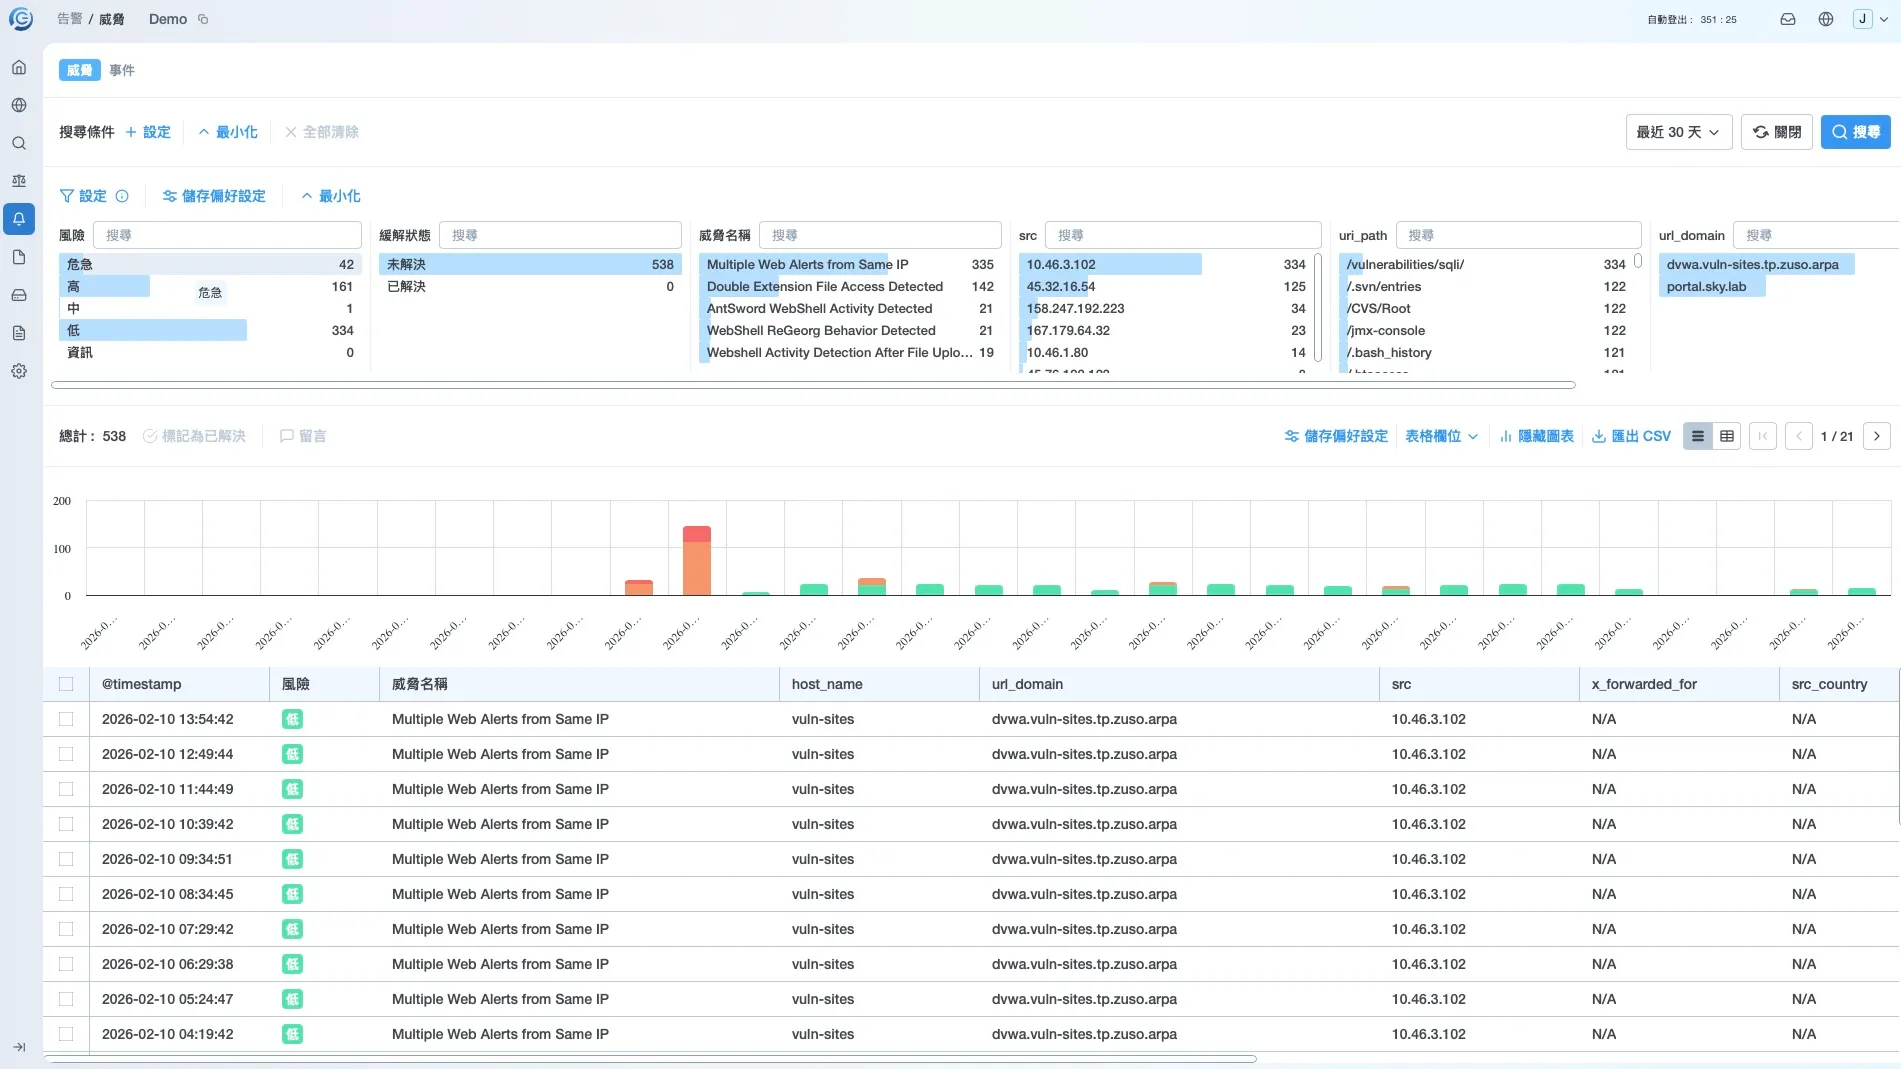This screenshot has width=1901, height=1069.
Task: Open the home icon in sidebar
Action: tap(19, 67)
